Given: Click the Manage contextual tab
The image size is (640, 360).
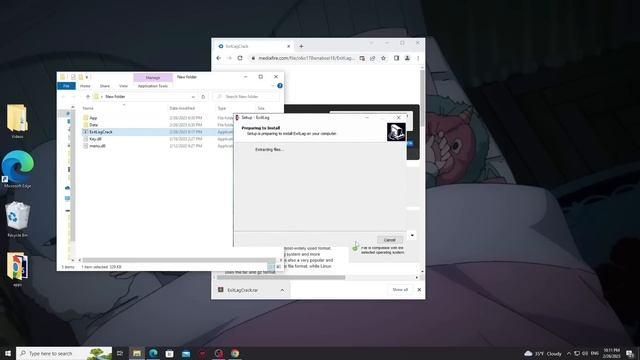Looking at the screenshot, I should coord(153,78).
